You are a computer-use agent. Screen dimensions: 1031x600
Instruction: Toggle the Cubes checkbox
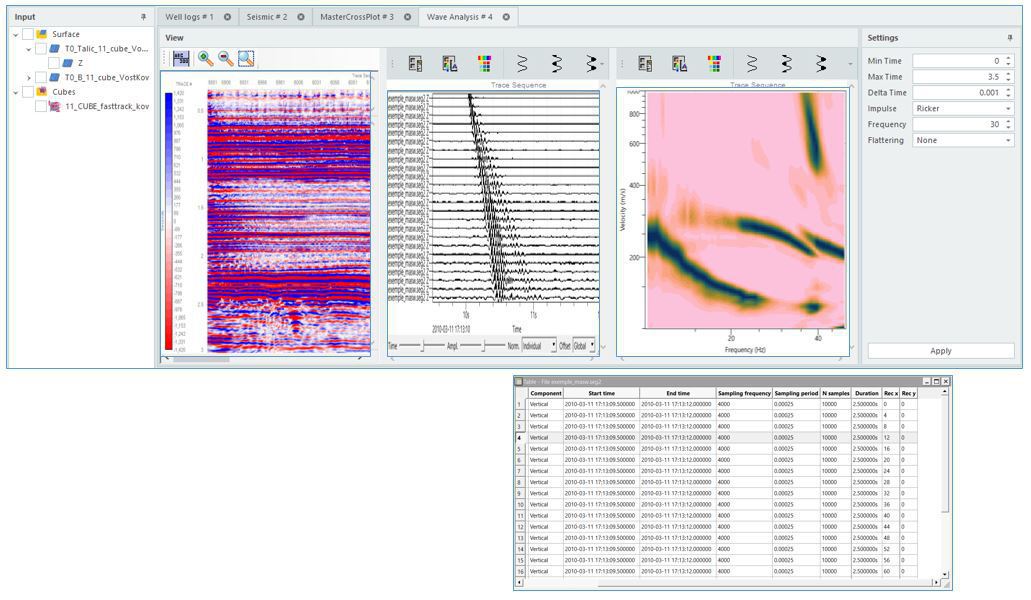[x=28, y=92]
